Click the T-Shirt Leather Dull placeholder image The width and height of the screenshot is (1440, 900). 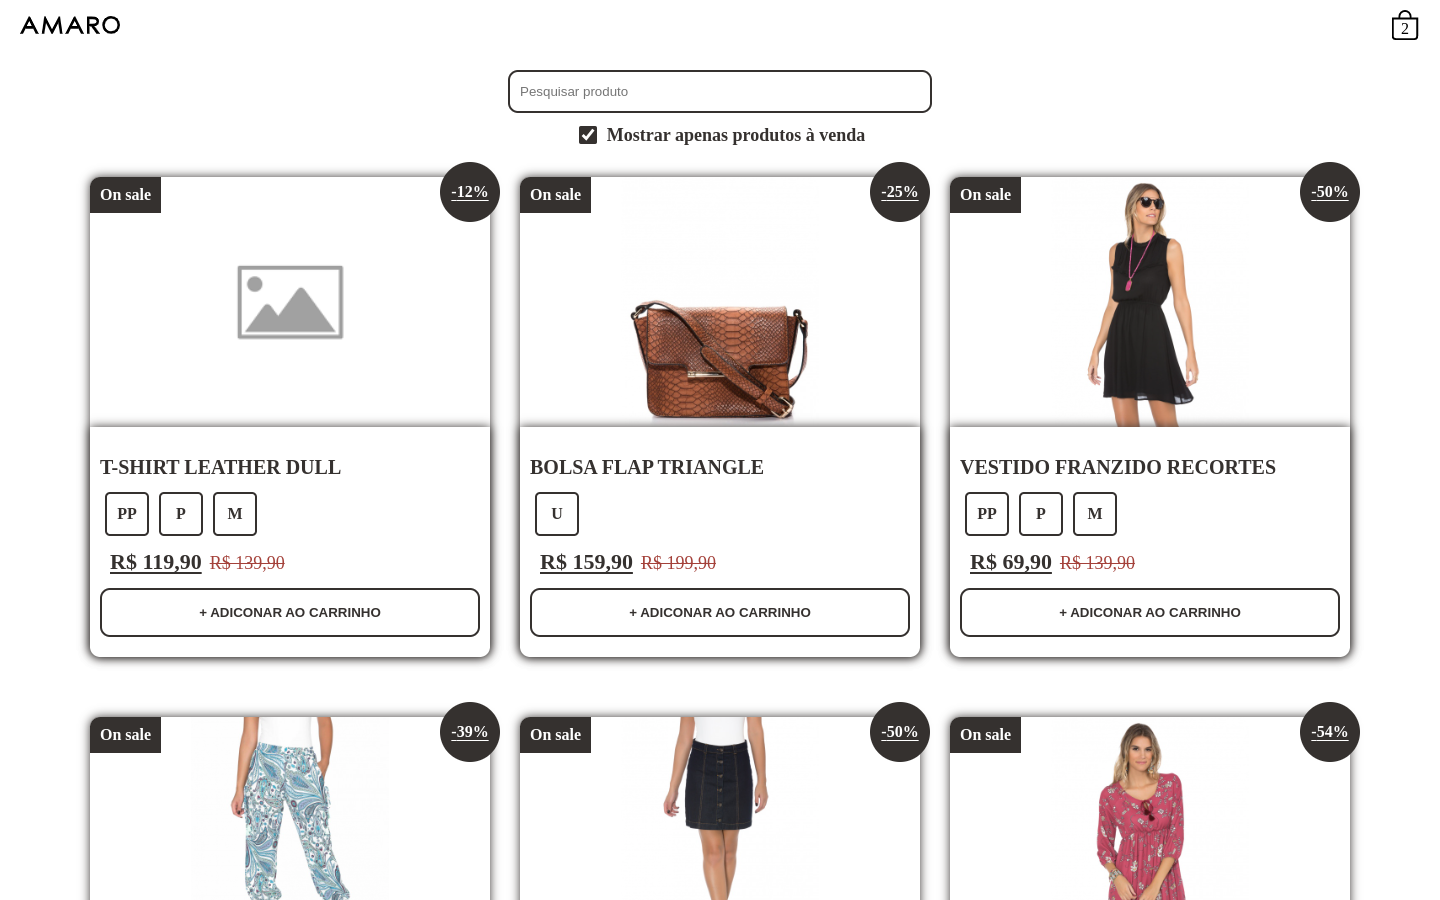[290, 302]
